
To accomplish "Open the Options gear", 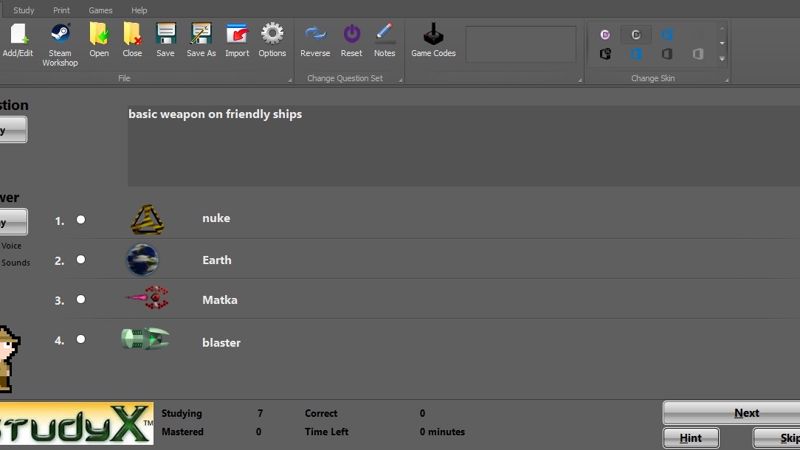I will click(x=272, y=40).
